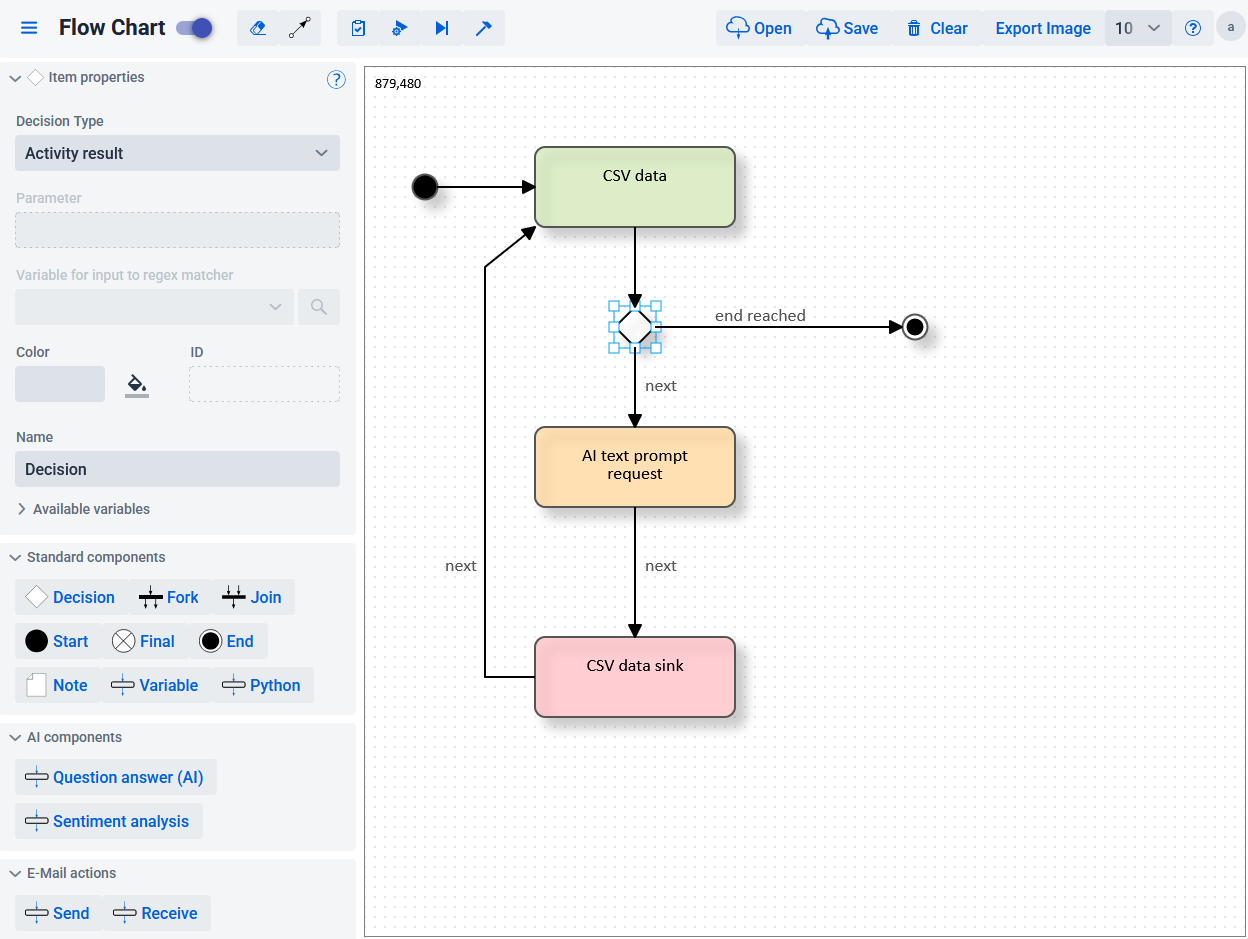Expand the Available variables section
This screenshot has width=1248, height=939.
80,509
